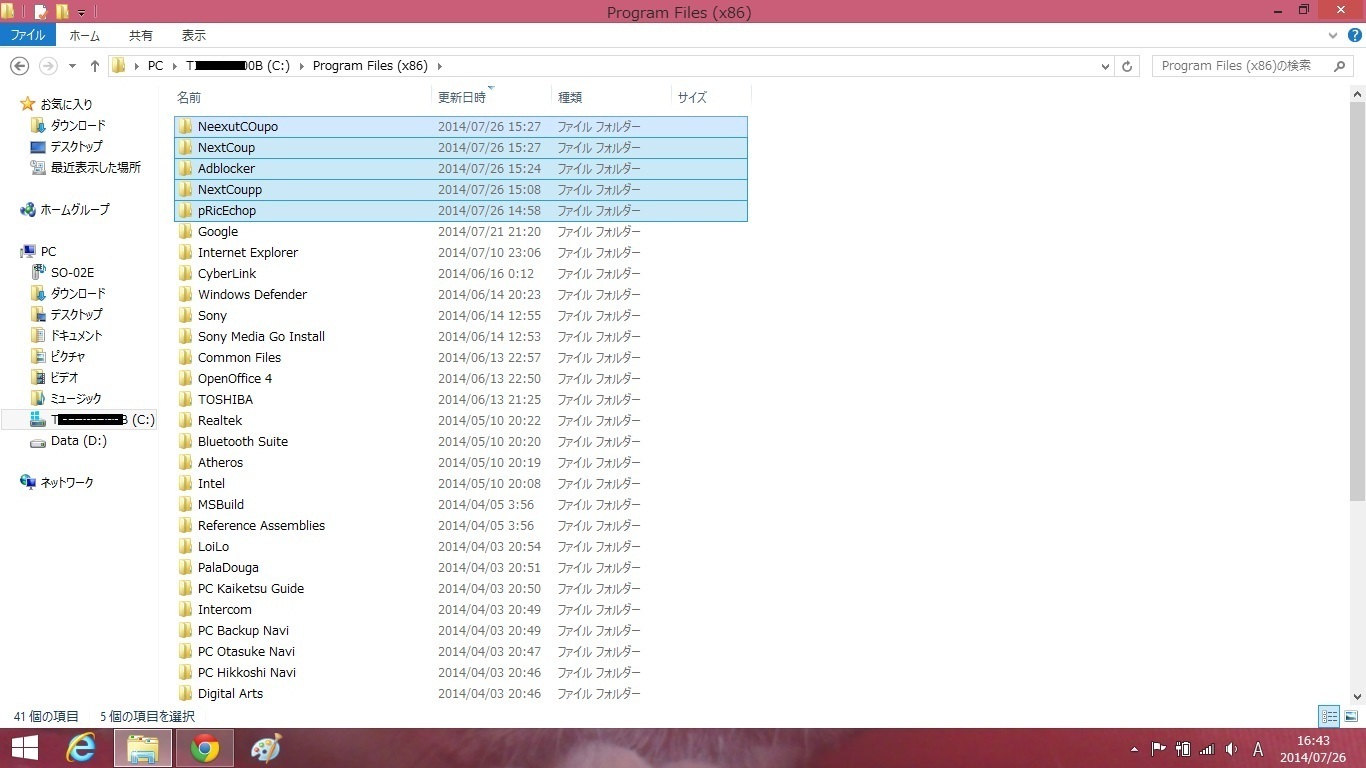This screenshot has width=1366, height=768.
Task: Select SO-02E device in navigation pane
Action: [x=72, y=272]
